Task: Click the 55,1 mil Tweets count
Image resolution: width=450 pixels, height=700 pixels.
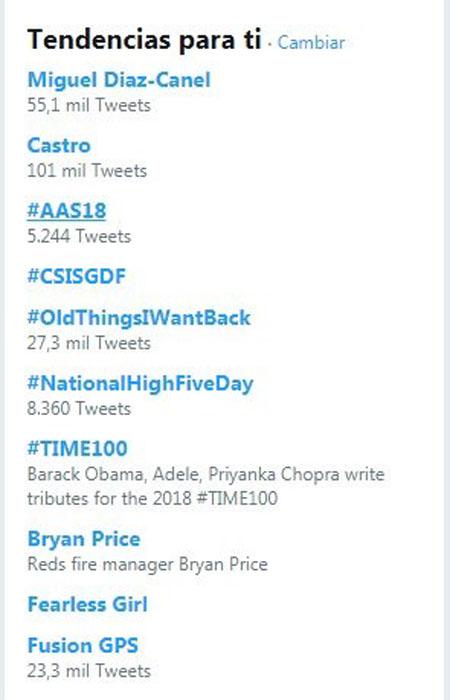Action: pos(89,105)
